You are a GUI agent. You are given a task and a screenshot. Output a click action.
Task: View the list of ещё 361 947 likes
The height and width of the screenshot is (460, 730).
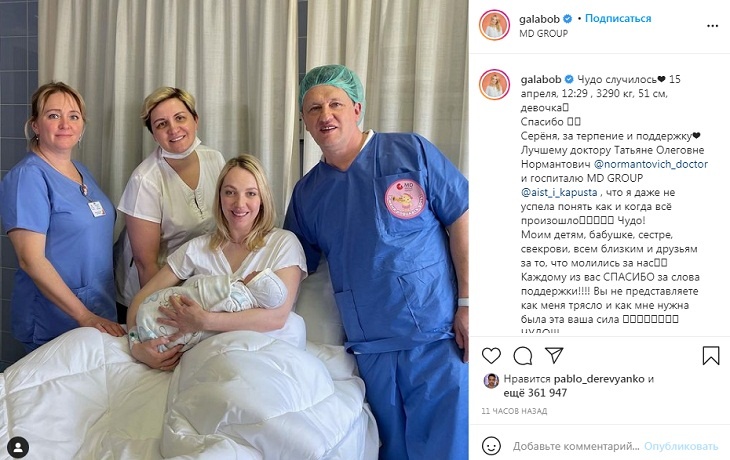coord(535,393)
